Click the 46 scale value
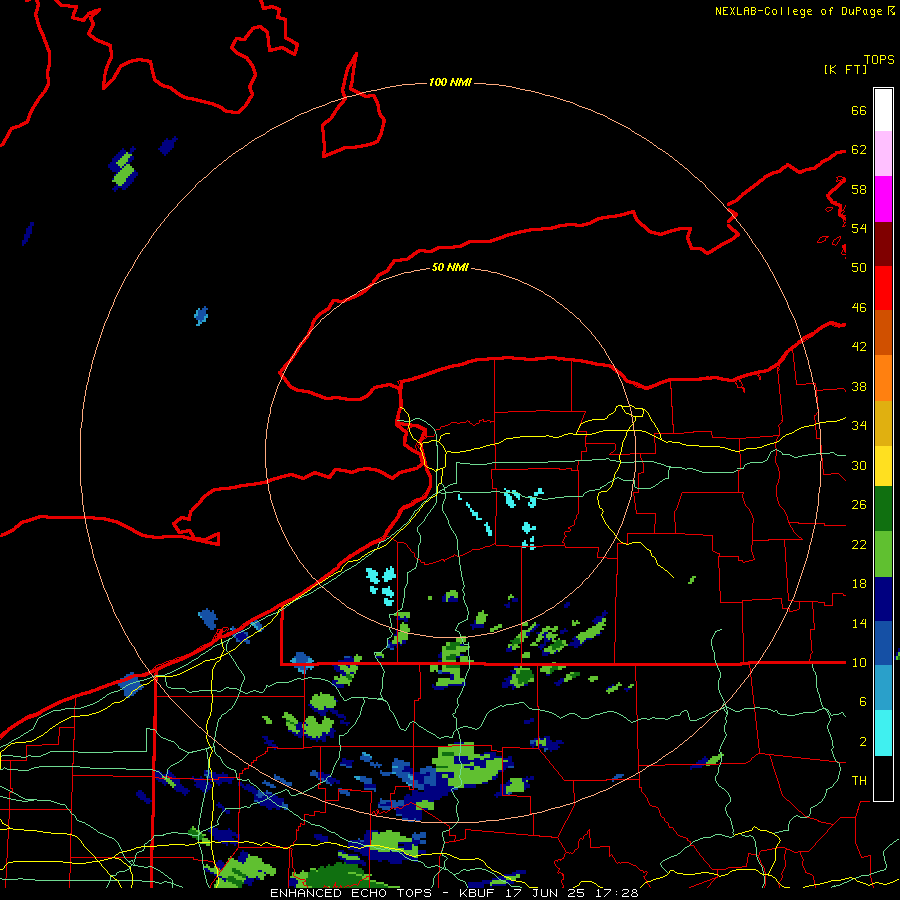Image resolution: width=900 pixels, height=900 pixels. [859, 308]
